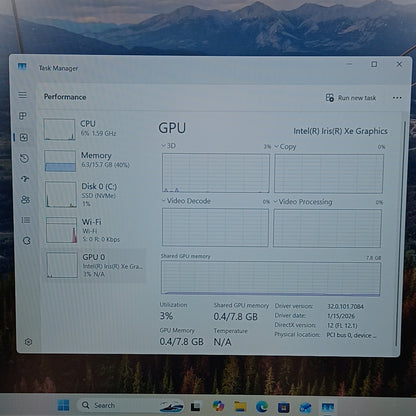The image size is (416, 416).
Task: Select Disk 0 (C:) resource
Action: 94,195
